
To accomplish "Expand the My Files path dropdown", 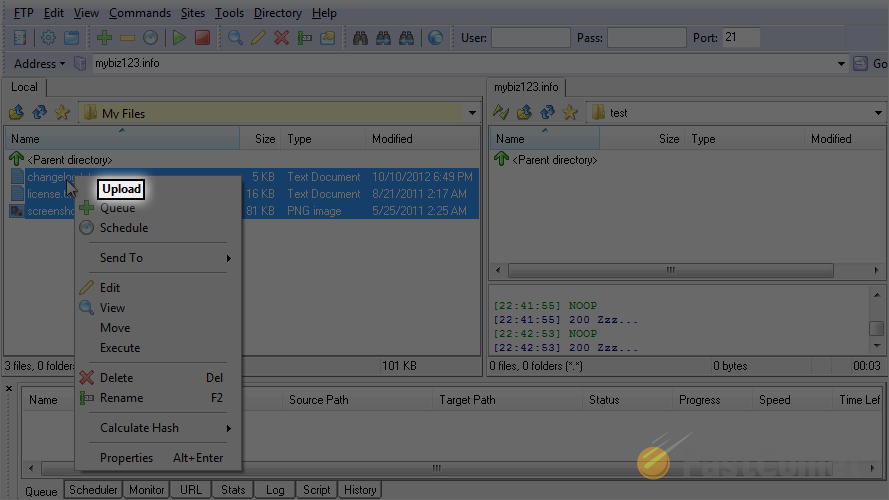I will [x=472, y=113].
